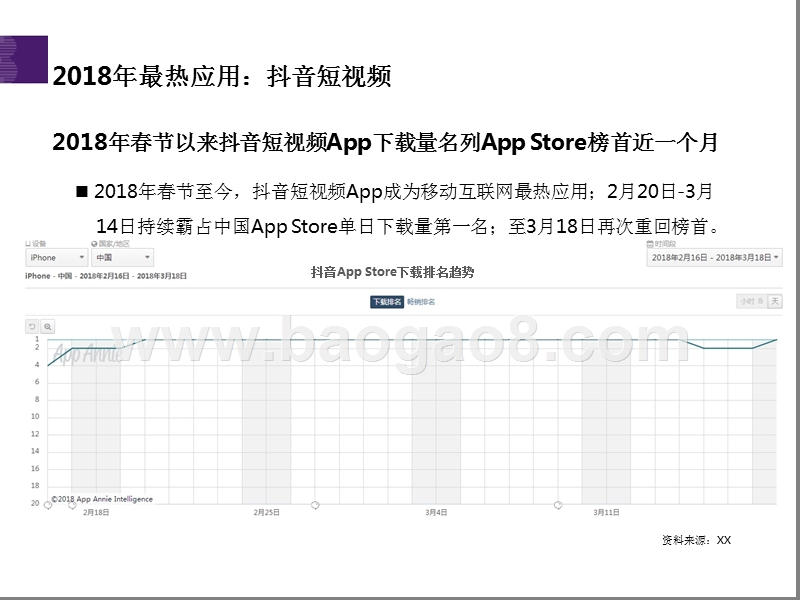Click the reset zoom undo icon
Viewport: 800px width, 600px height.
(32, 327)
